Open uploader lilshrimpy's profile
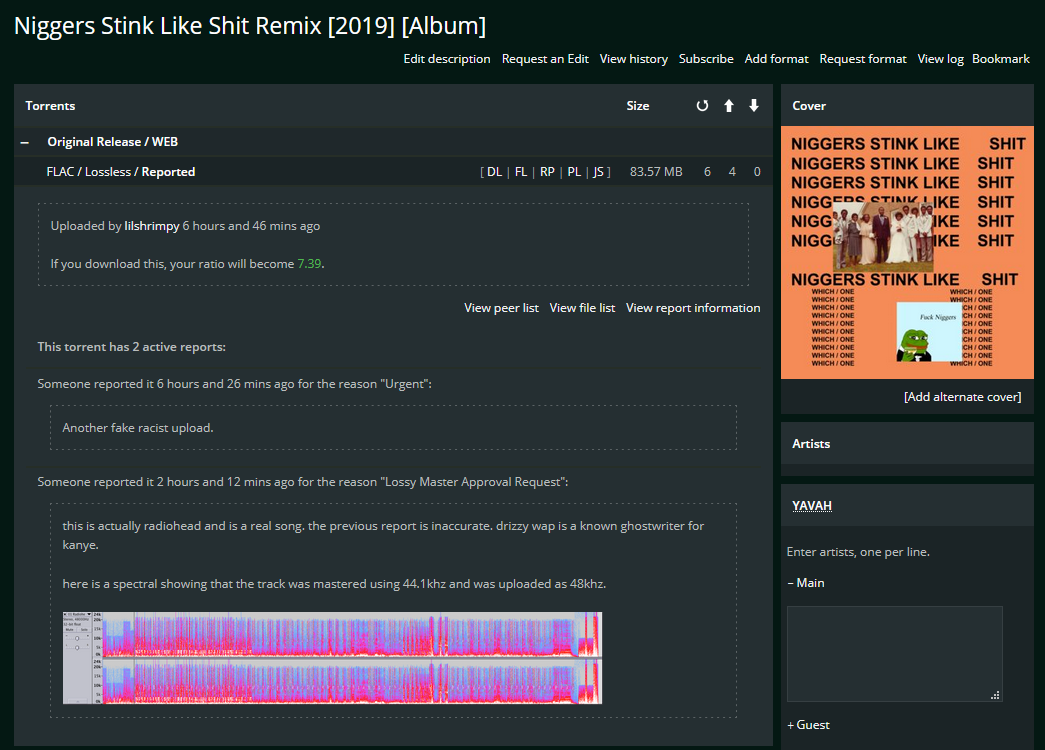 pyautogui.click(x=152, y=226)
